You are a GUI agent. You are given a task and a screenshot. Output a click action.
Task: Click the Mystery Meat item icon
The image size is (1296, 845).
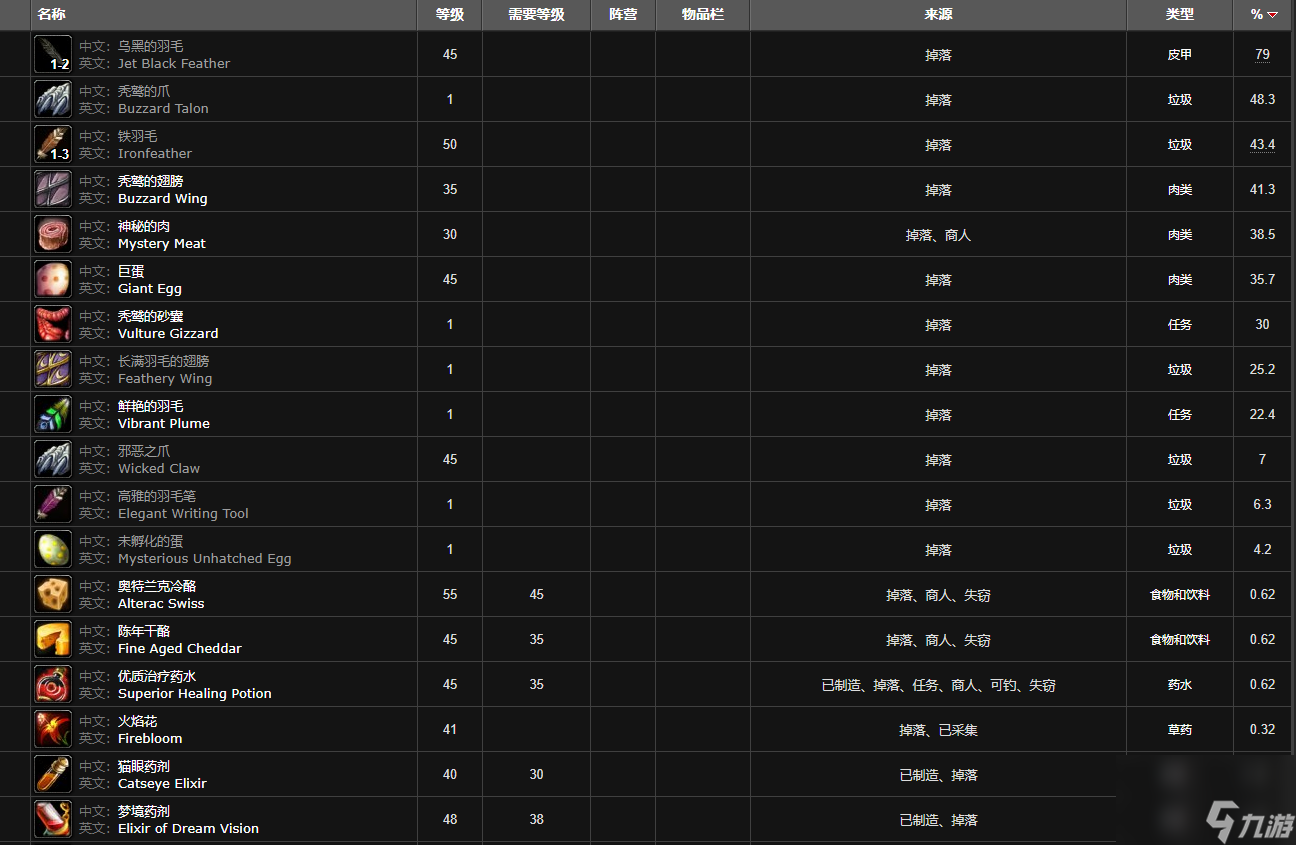tap(53, 235)
